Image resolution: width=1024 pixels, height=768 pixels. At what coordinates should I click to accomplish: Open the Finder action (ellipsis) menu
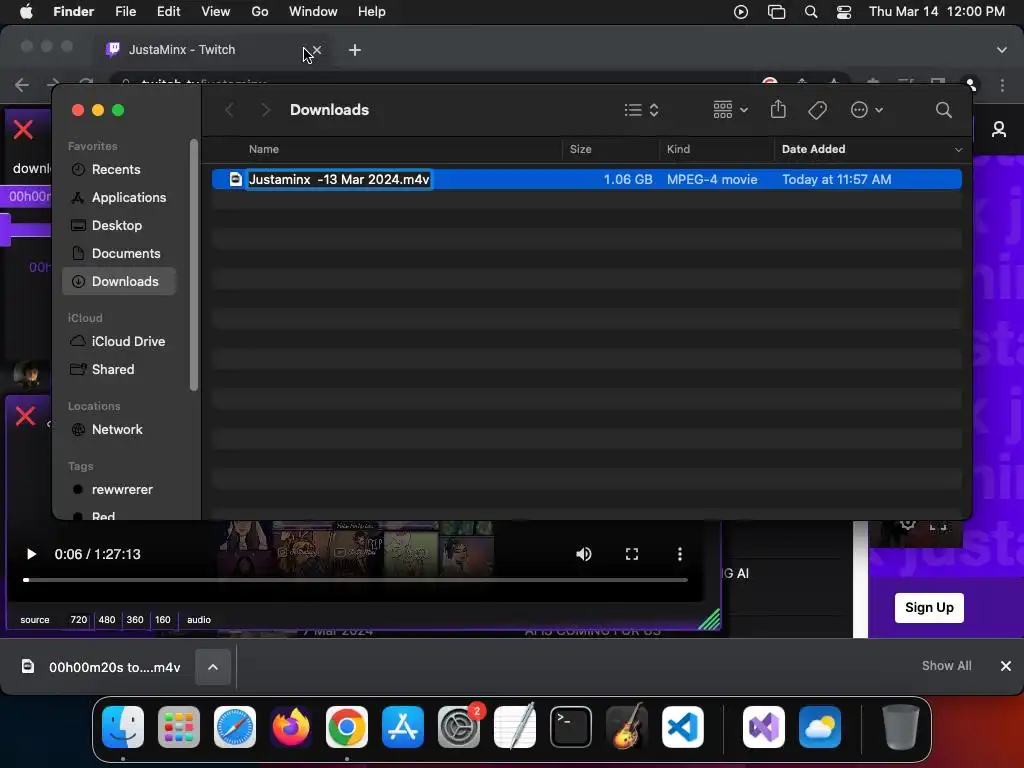(x=867, y=110)
